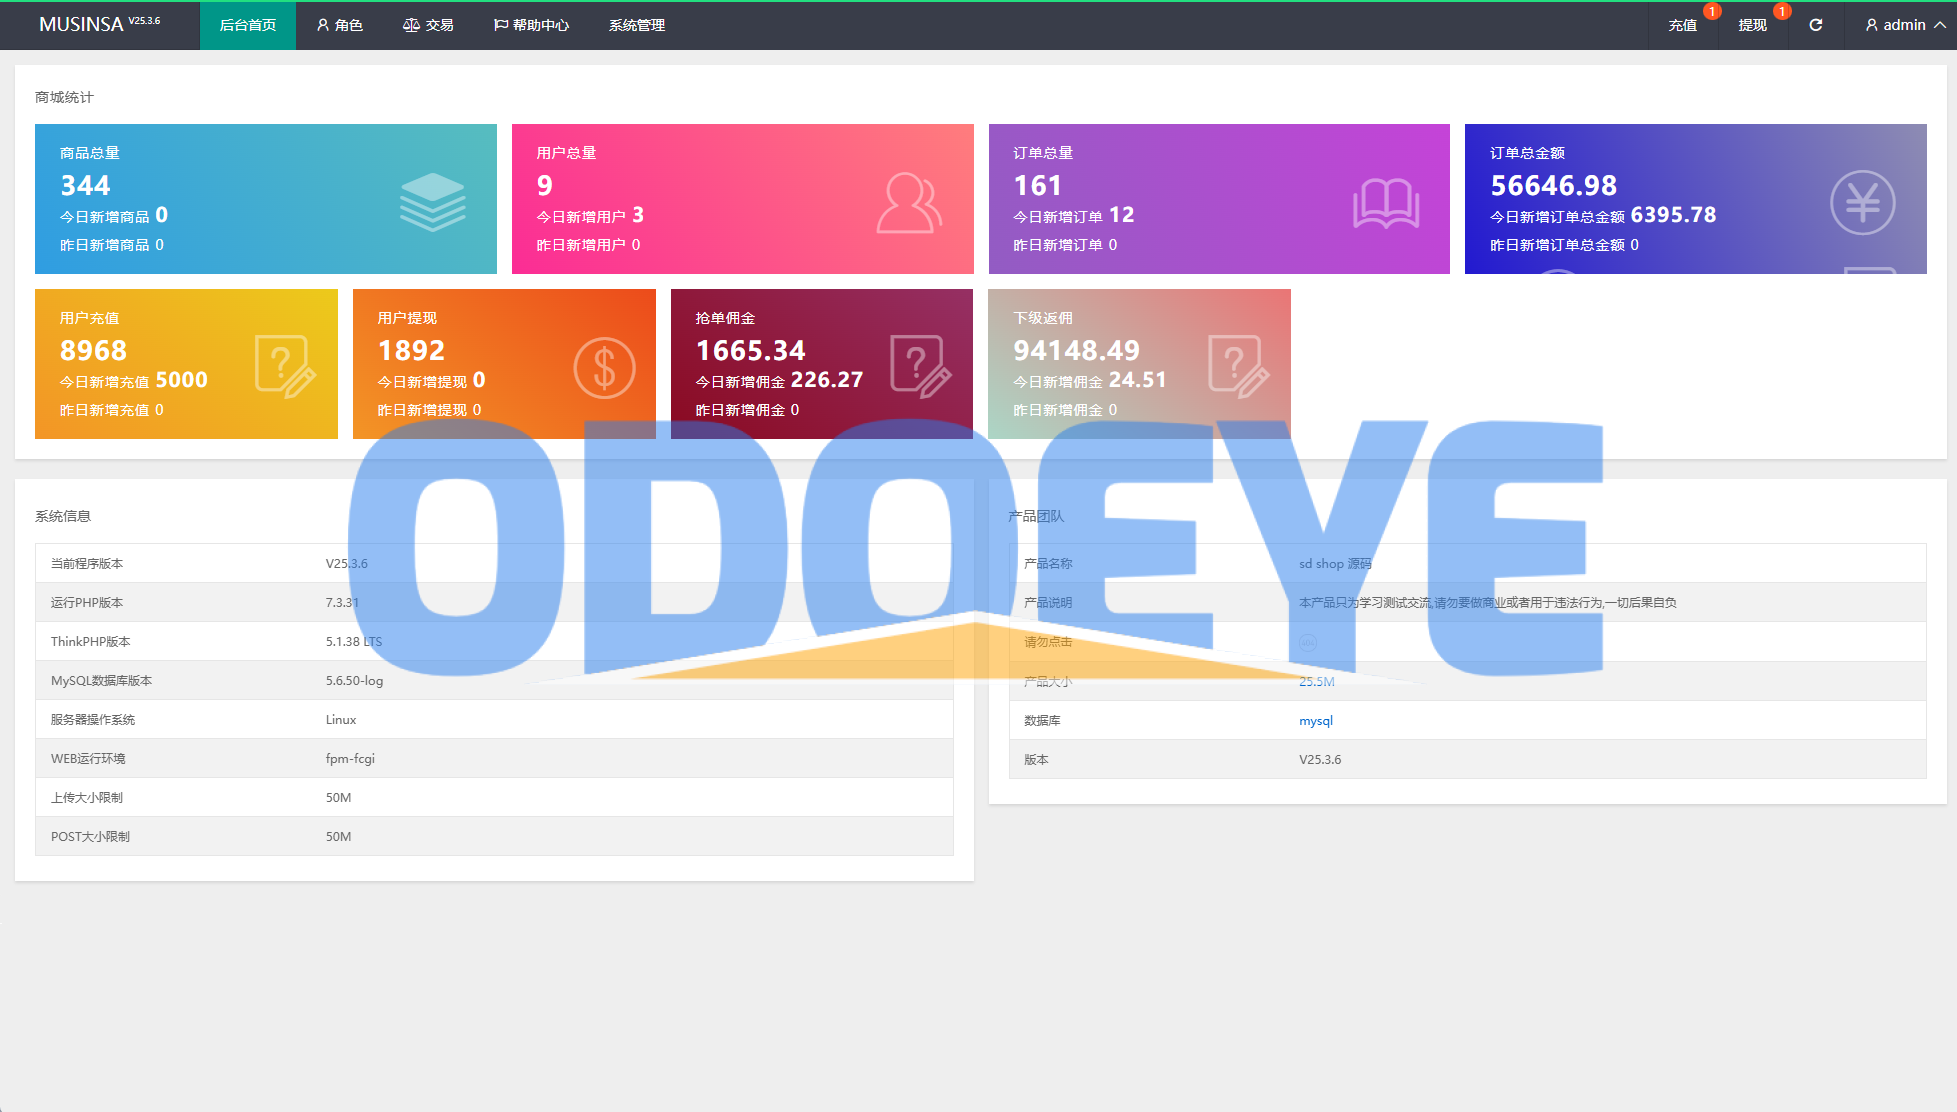Expand the admin user dropdown

pos(1905,25)
